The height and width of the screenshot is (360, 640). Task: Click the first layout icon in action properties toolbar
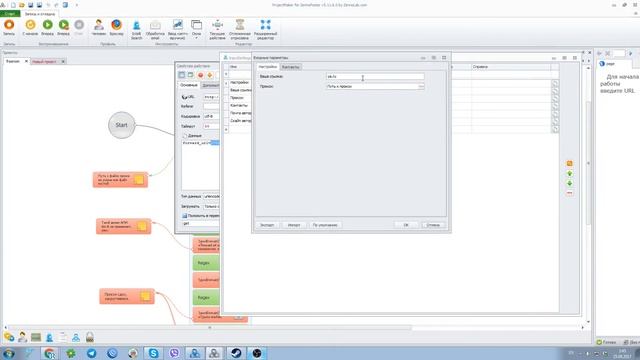(182, 75)
